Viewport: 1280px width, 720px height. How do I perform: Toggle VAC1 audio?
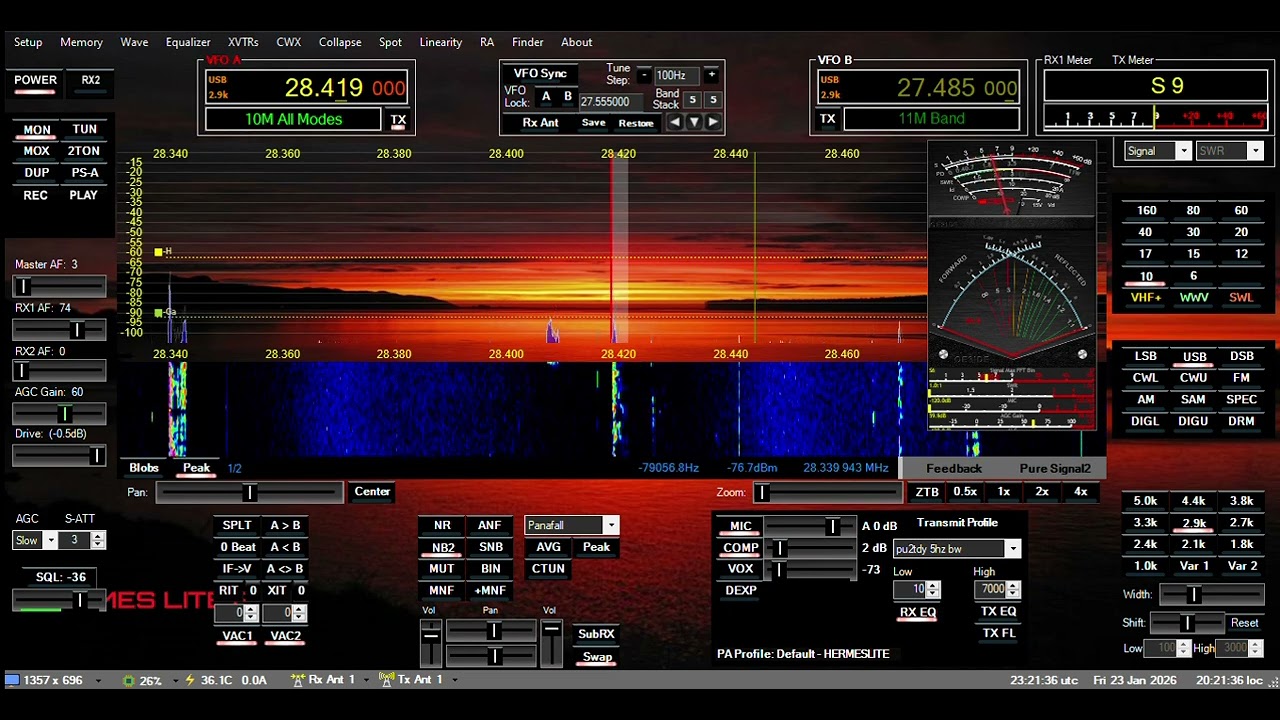point(237,636)
